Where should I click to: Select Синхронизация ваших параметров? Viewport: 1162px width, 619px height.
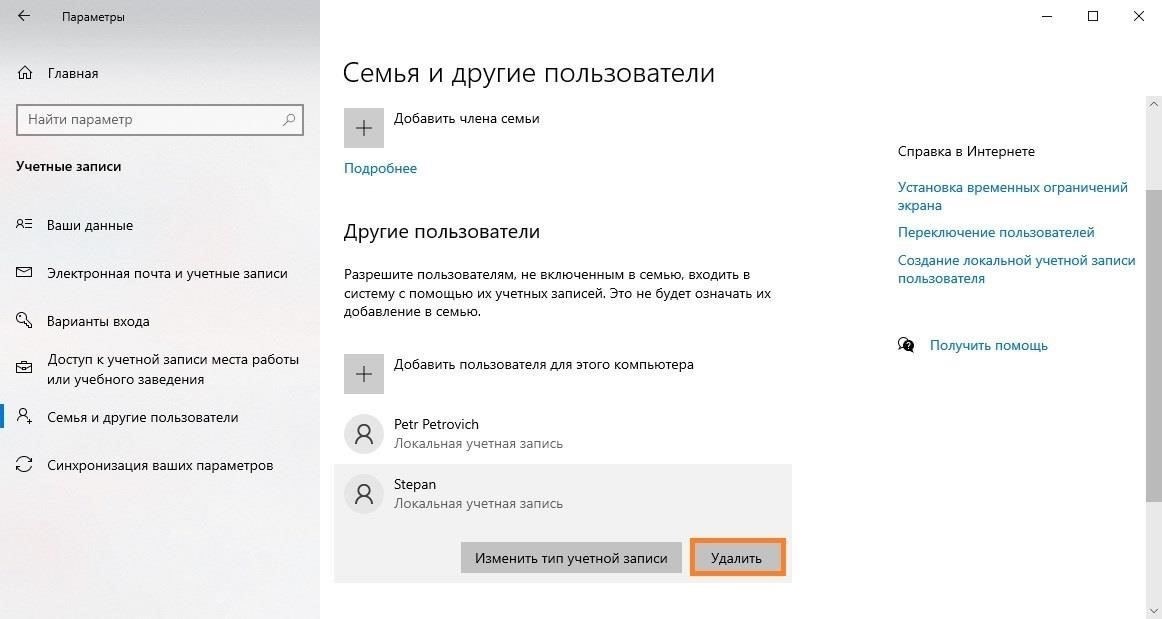click(x=160, y=466)
